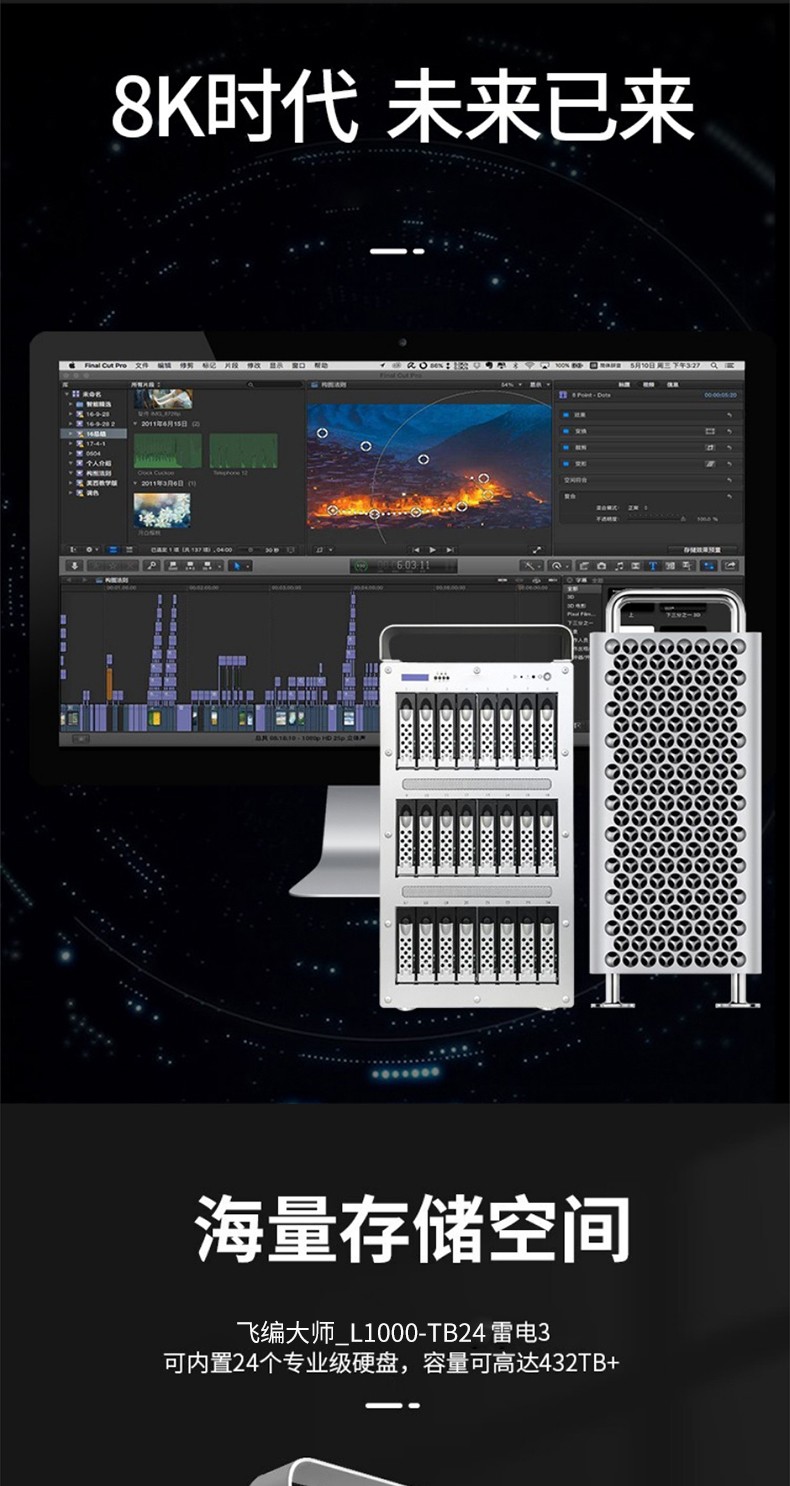Toggle the 变换 blue checkbox in inspector
Image resolution: width=790 pixels, height=1486 pixels.
pos(565,431)
